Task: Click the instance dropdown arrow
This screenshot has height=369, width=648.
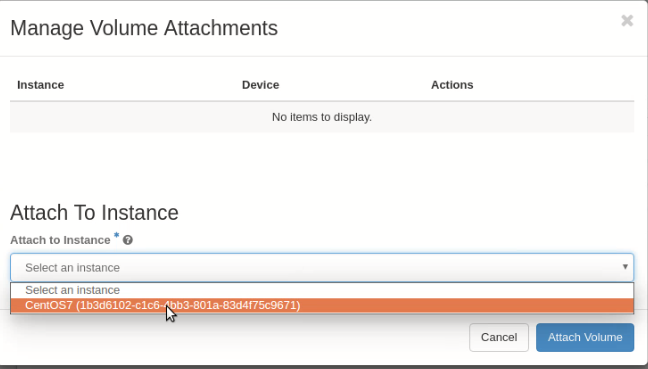Action: click(x=625, y=267)
